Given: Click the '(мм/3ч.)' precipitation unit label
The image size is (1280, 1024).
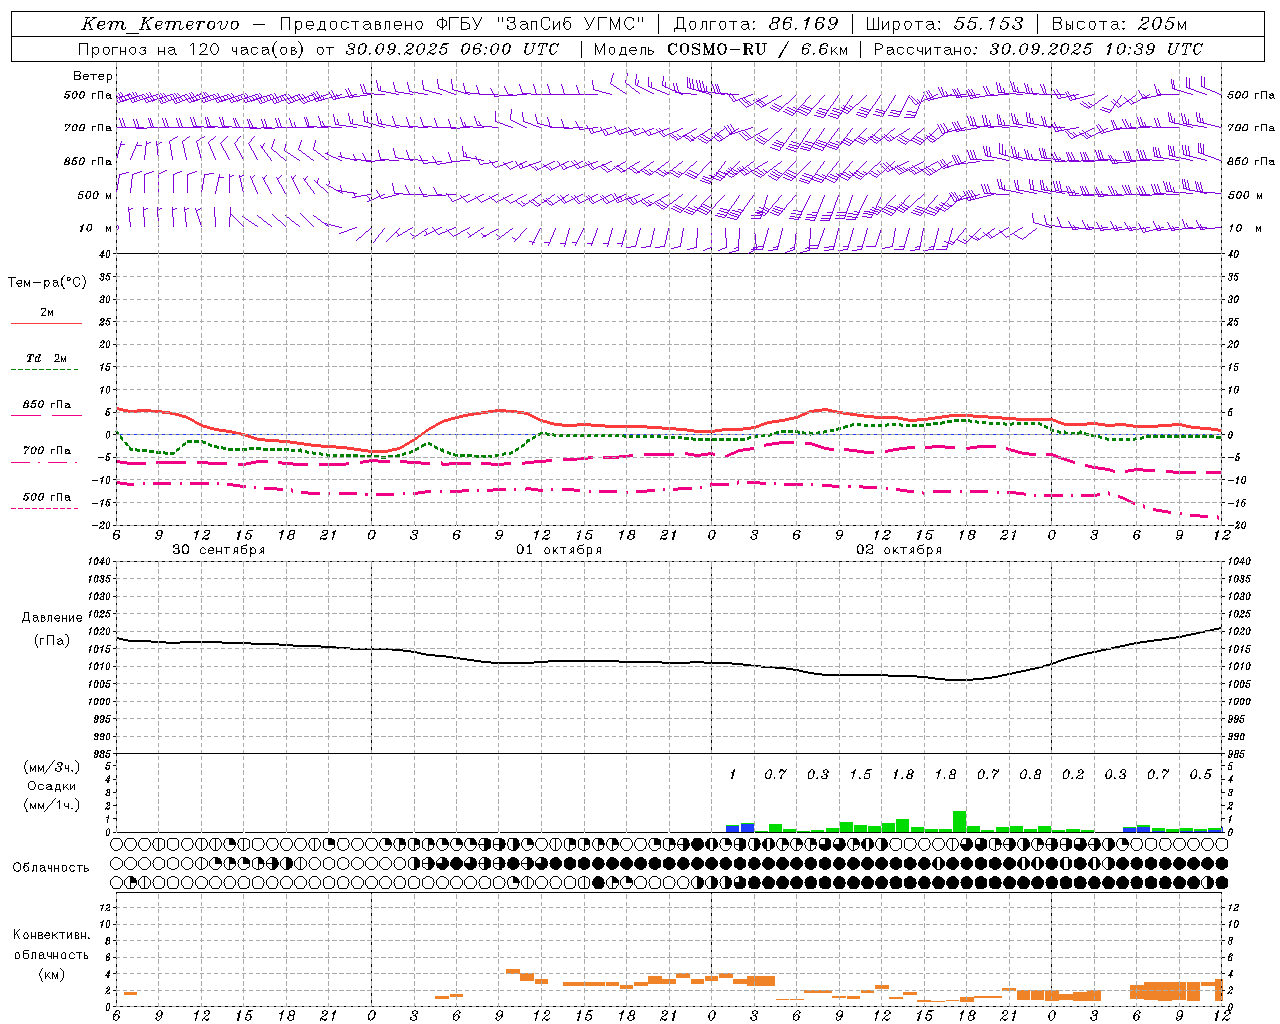Looking at the screenshot, I should tap(52, 767).
